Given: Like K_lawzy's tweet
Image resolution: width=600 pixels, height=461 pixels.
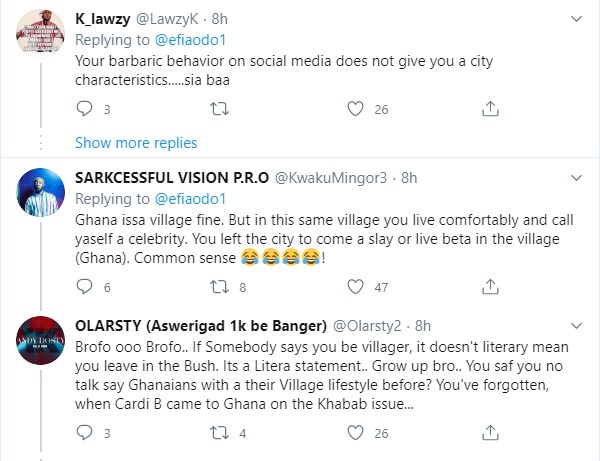Looking at the screenshot, I should pyautogui.click(x=354, y=110).
